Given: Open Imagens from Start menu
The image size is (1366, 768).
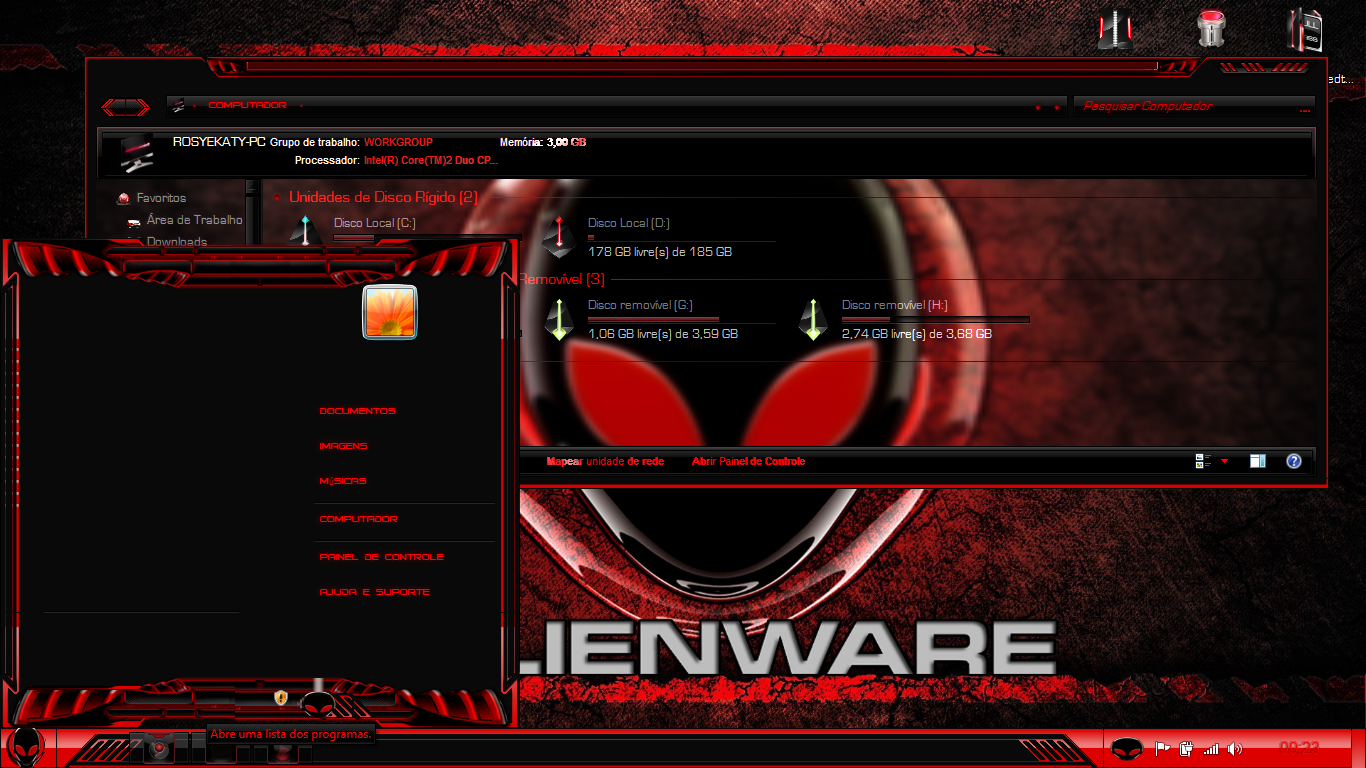Looking at the screenshot, I should click(343, 446).
